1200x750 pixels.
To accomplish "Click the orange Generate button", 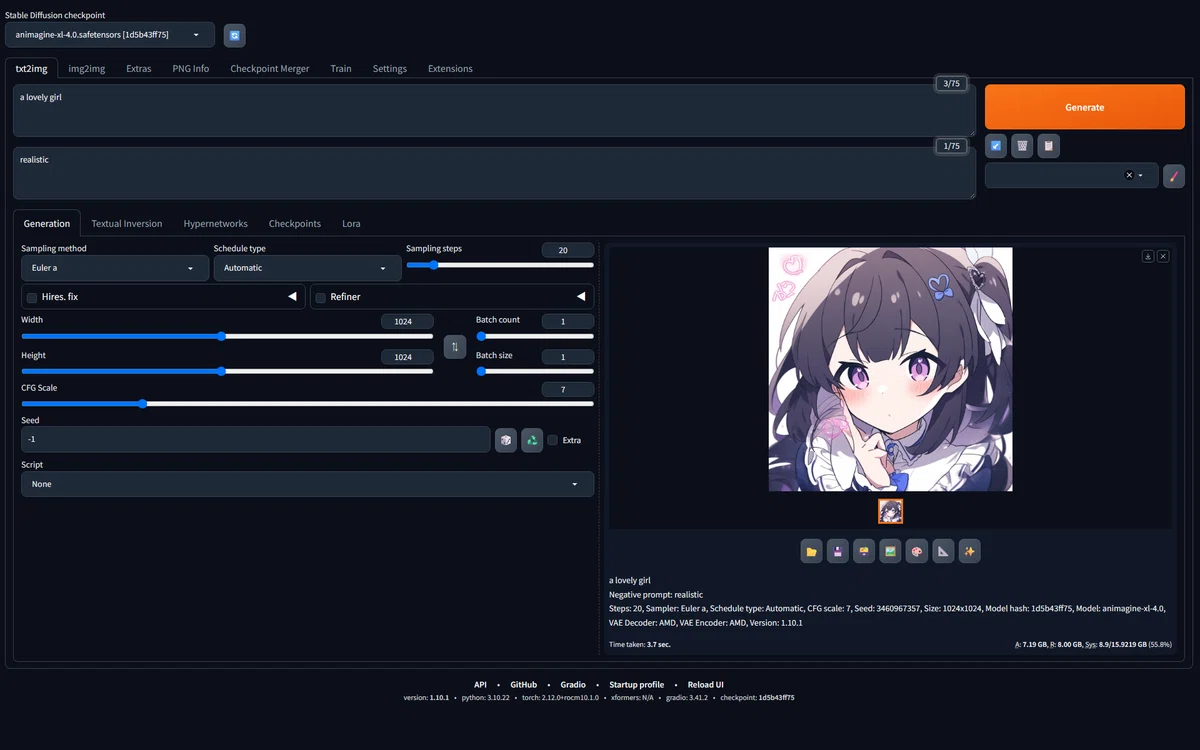I will tap(1085, 107).
